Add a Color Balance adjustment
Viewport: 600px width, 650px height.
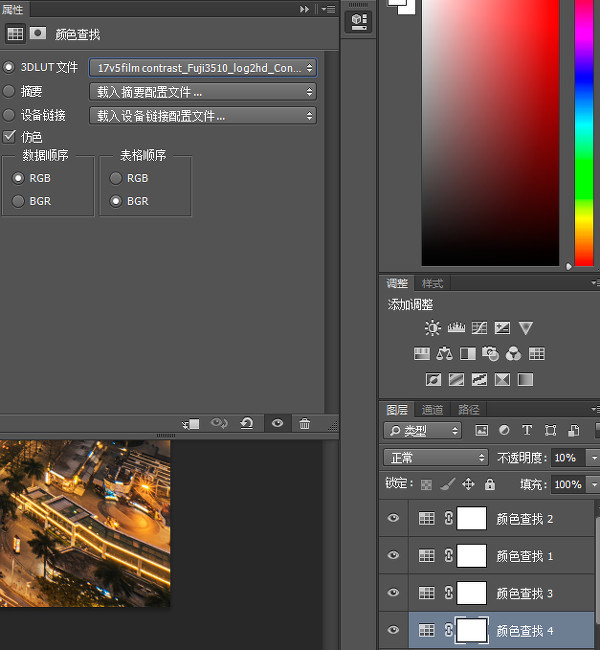coord(445,354)
